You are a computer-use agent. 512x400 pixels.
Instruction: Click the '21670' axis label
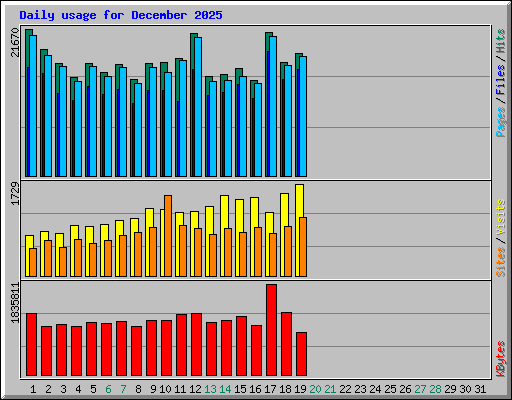(x=15, y=42)
